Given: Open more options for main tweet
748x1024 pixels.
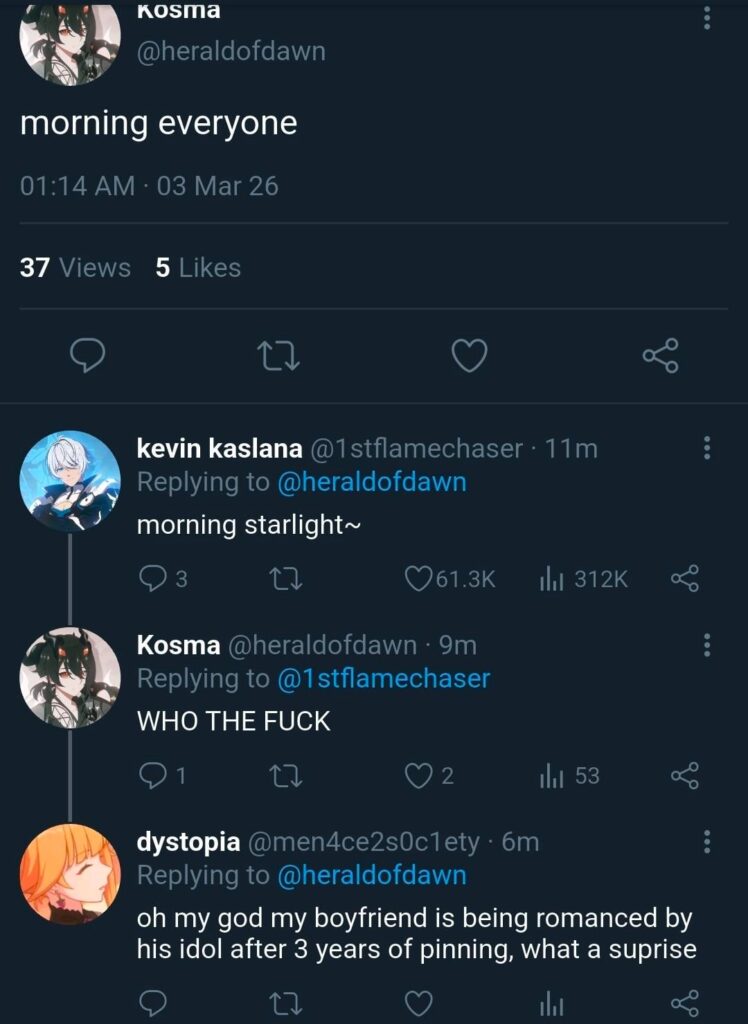Looking at the screenshot, I should (x=707, y=18).
